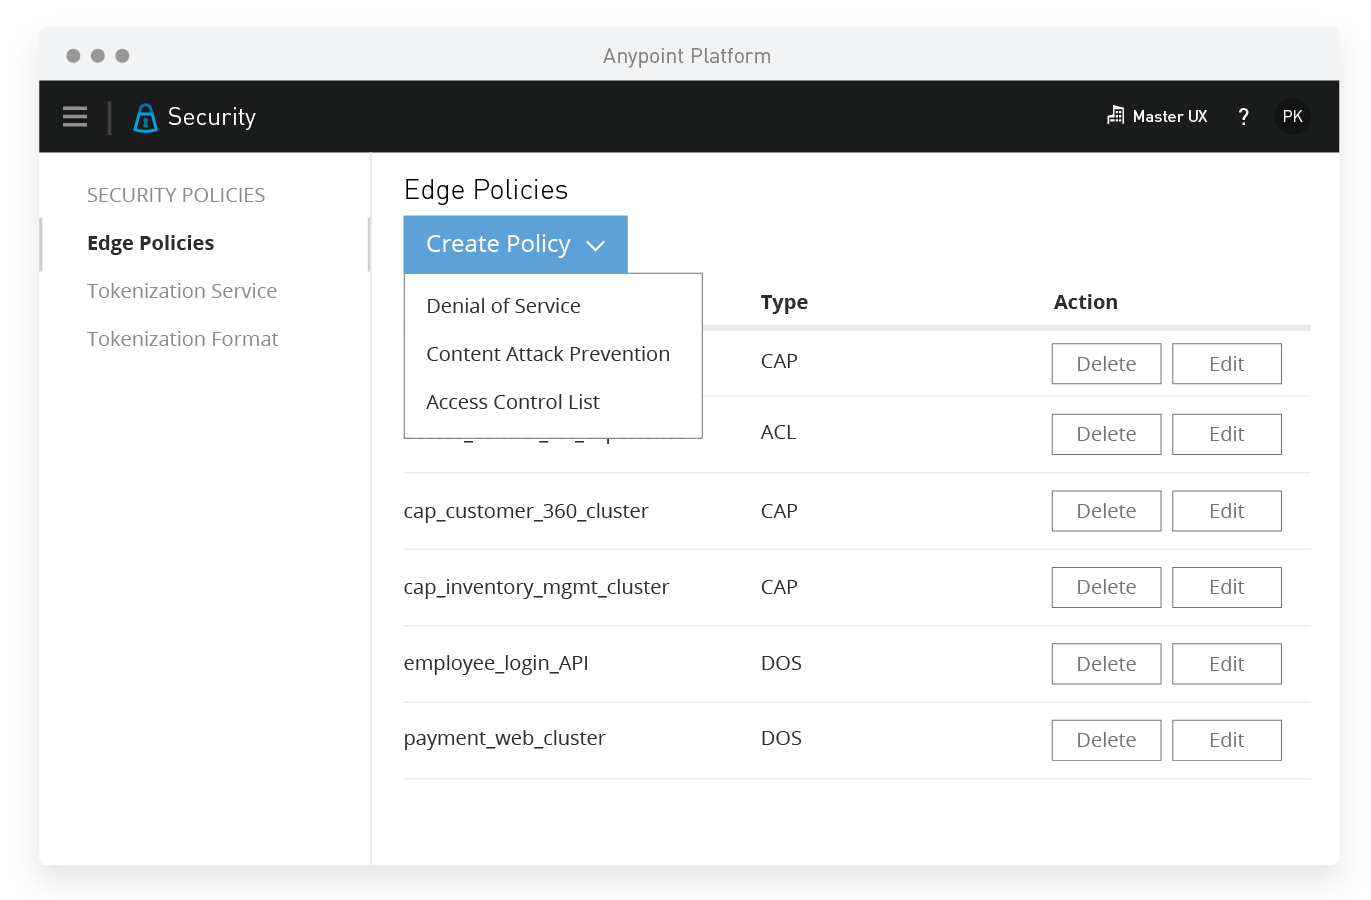The height and width of the screenshot is (900, 1371).
Task: Click the Master UX organization icon
Action: (x=1115, y=115)
